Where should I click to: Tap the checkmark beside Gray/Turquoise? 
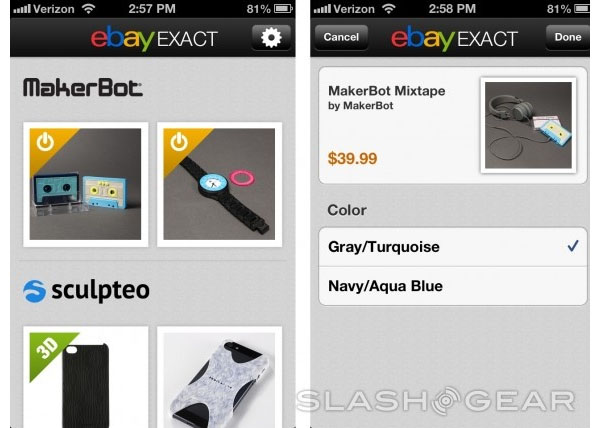(573, 246)
